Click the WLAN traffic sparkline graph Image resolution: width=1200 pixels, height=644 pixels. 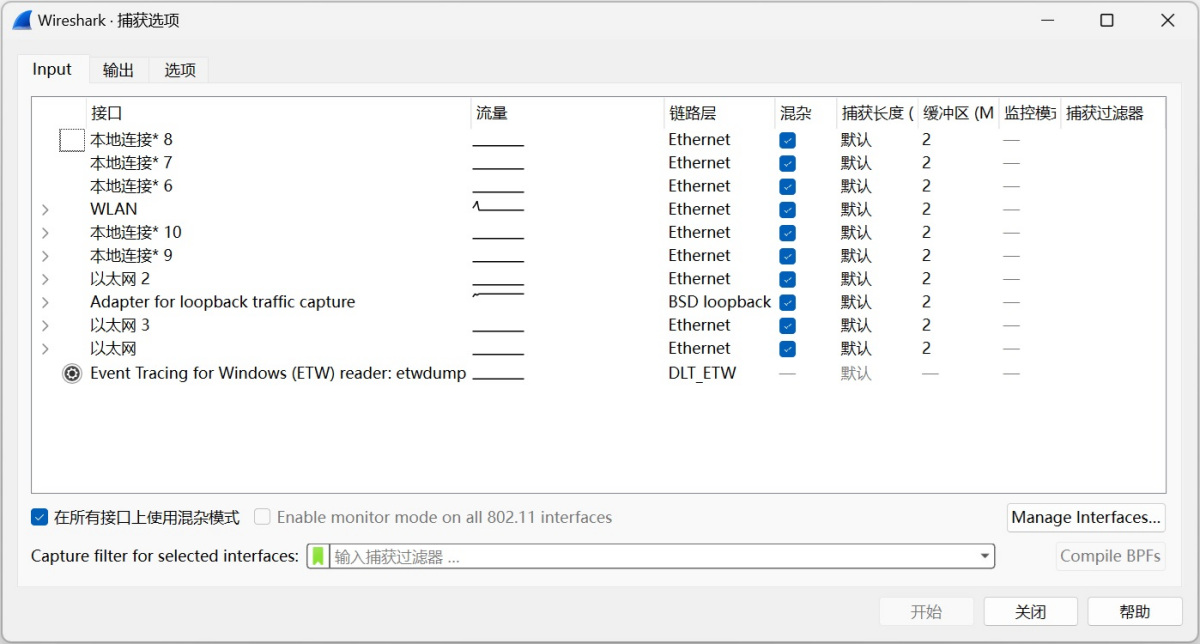tap(498, 208)
